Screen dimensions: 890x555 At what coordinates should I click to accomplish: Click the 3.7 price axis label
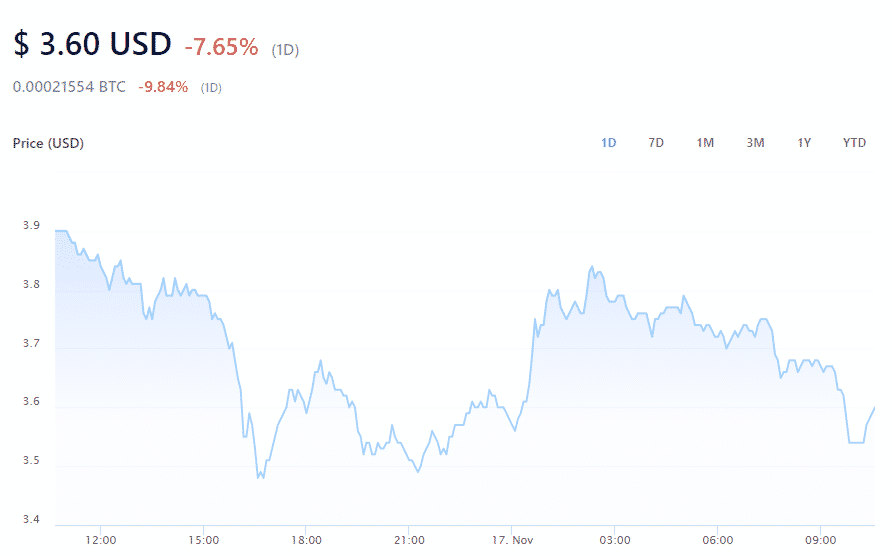coord(31,344)
